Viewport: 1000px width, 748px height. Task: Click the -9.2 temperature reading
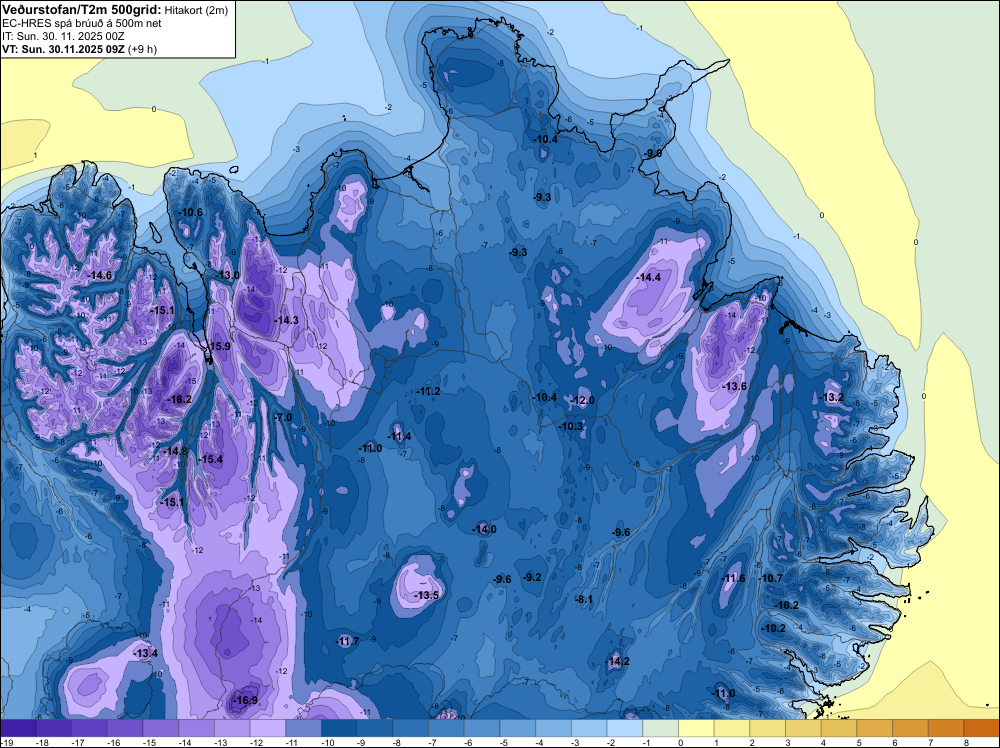tap(532, 577)
